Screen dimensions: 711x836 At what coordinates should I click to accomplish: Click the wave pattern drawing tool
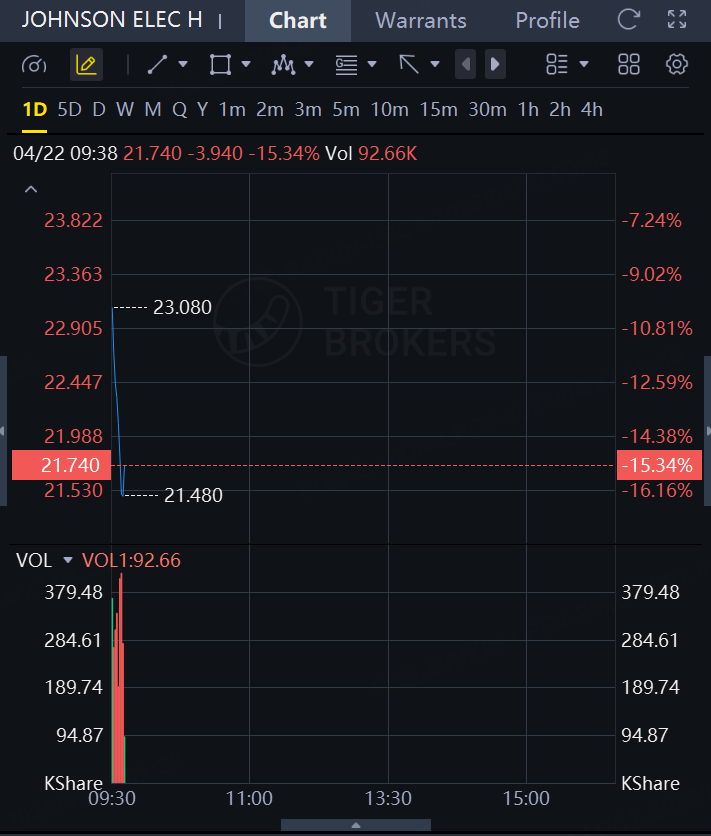point(283,65)
